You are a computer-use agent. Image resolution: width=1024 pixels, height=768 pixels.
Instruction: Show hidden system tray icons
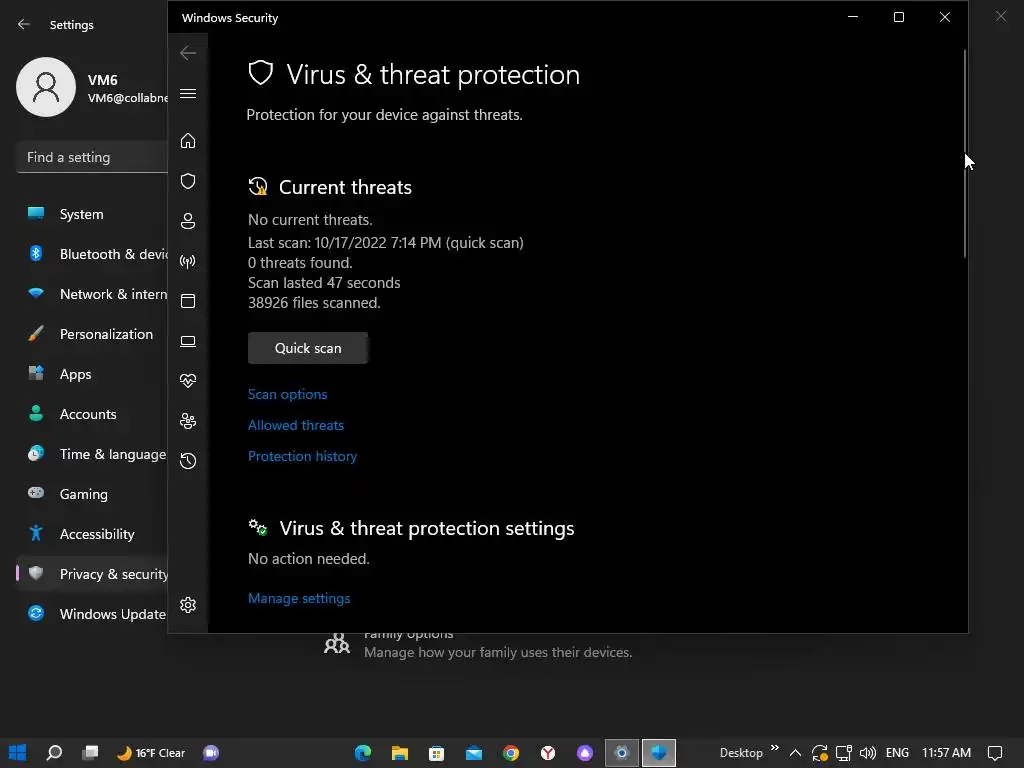pos(795,753)
